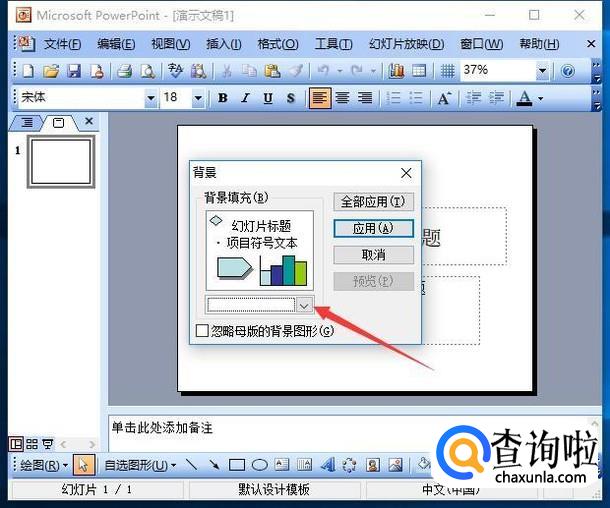Expand the background fill color dropdown

[x=304, y=306]
